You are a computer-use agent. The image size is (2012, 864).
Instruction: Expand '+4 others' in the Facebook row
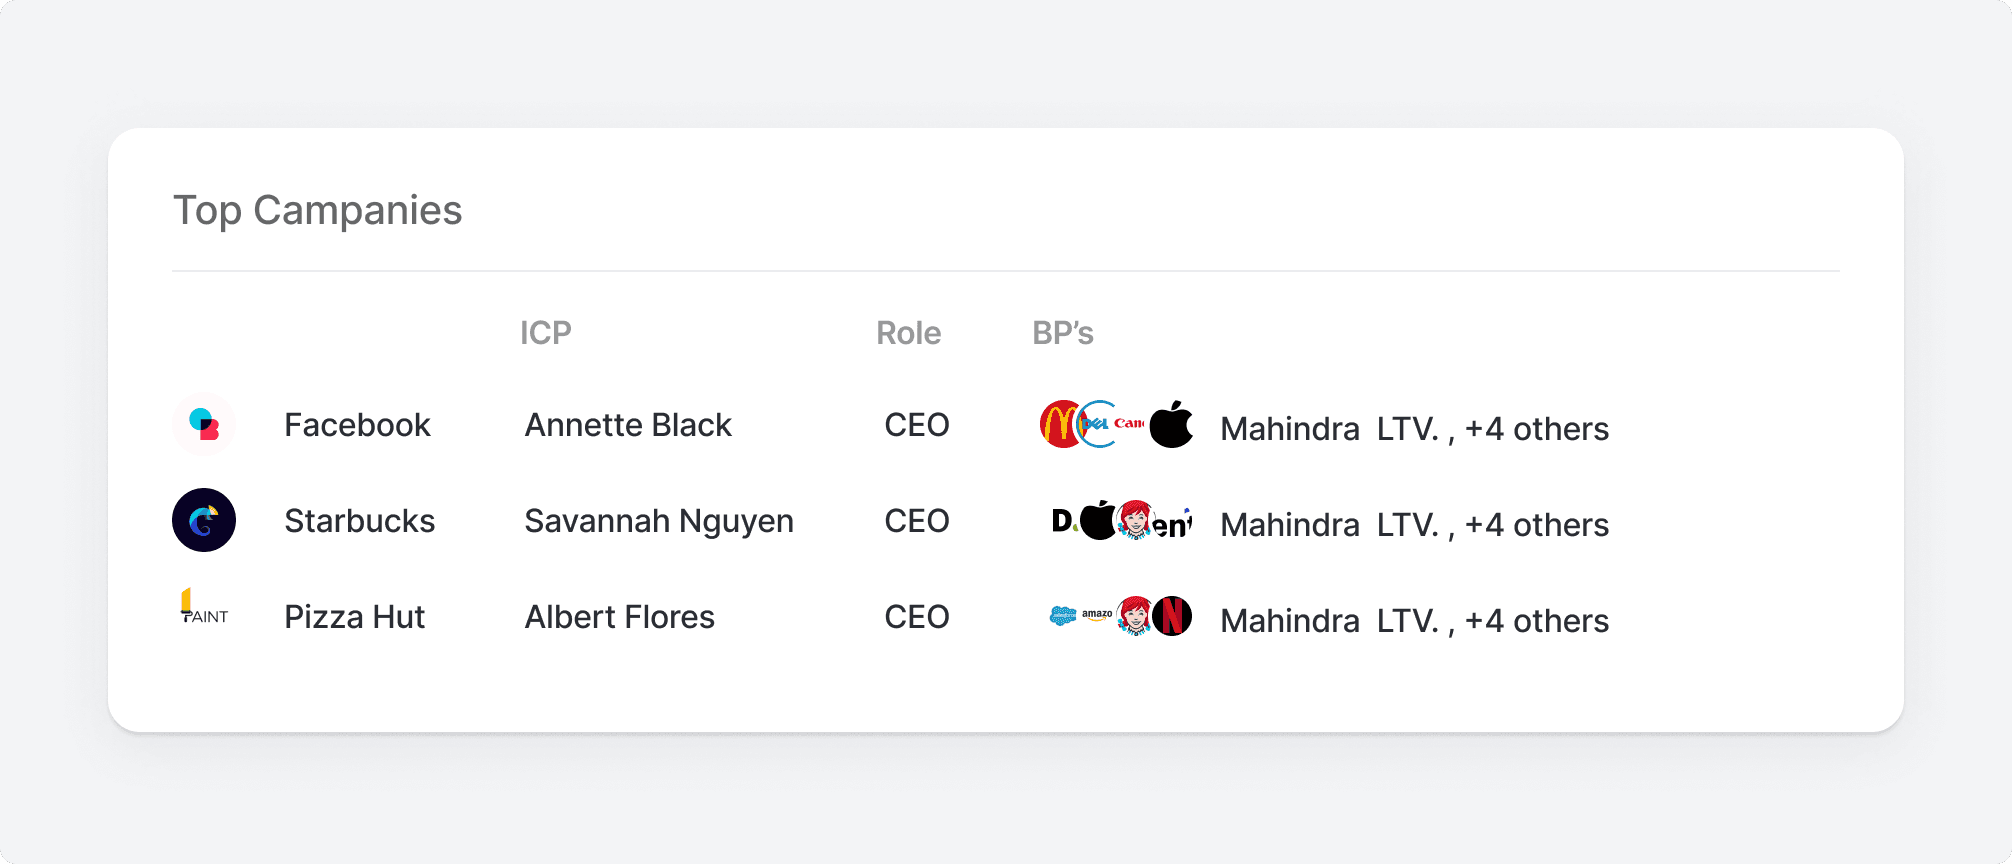point(1537,429)
